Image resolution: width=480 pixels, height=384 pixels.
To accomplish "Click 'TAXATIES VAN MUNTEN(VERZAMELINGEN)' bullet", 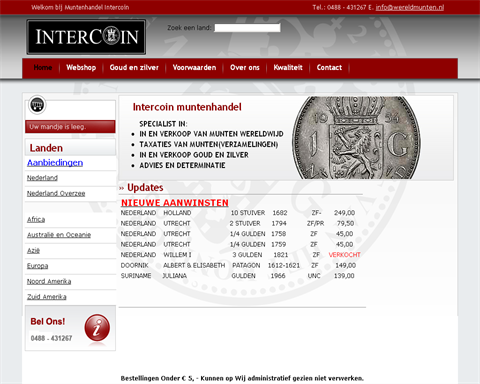I will click(x=209, y=144).
